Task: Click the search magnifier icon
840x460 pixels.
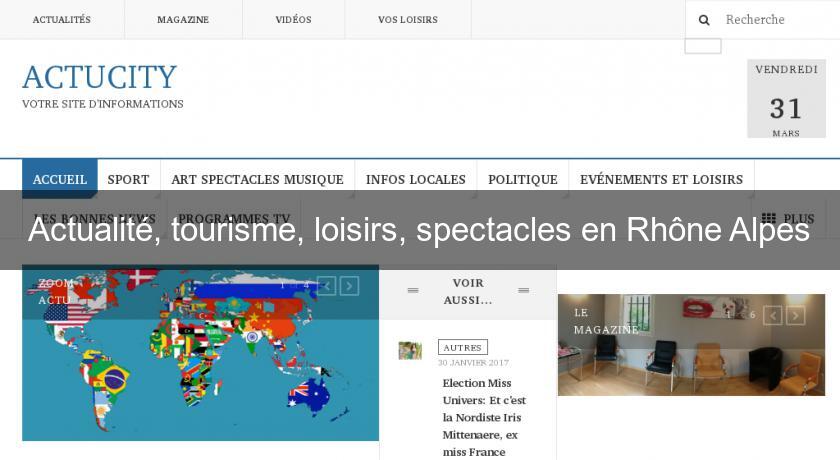Action: (x=704, y=20)
